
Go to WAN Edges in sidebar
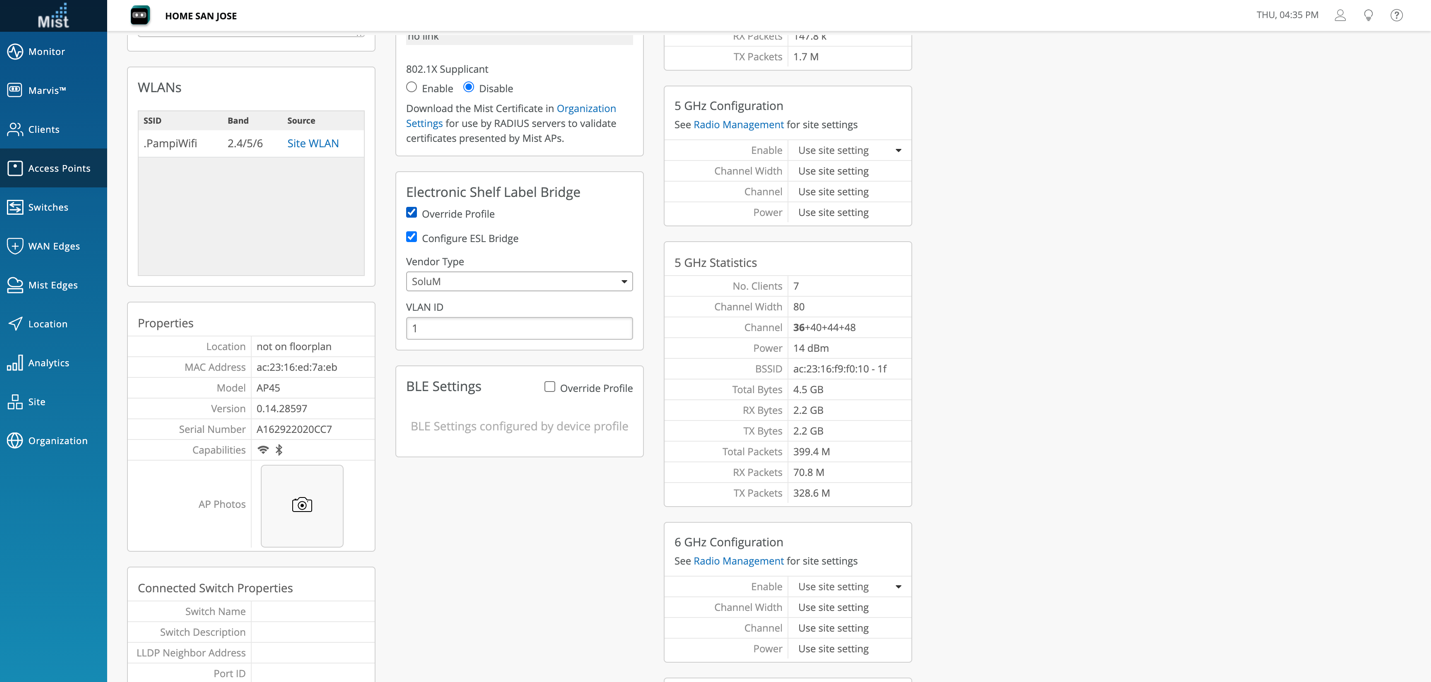[x=53, y=246]
